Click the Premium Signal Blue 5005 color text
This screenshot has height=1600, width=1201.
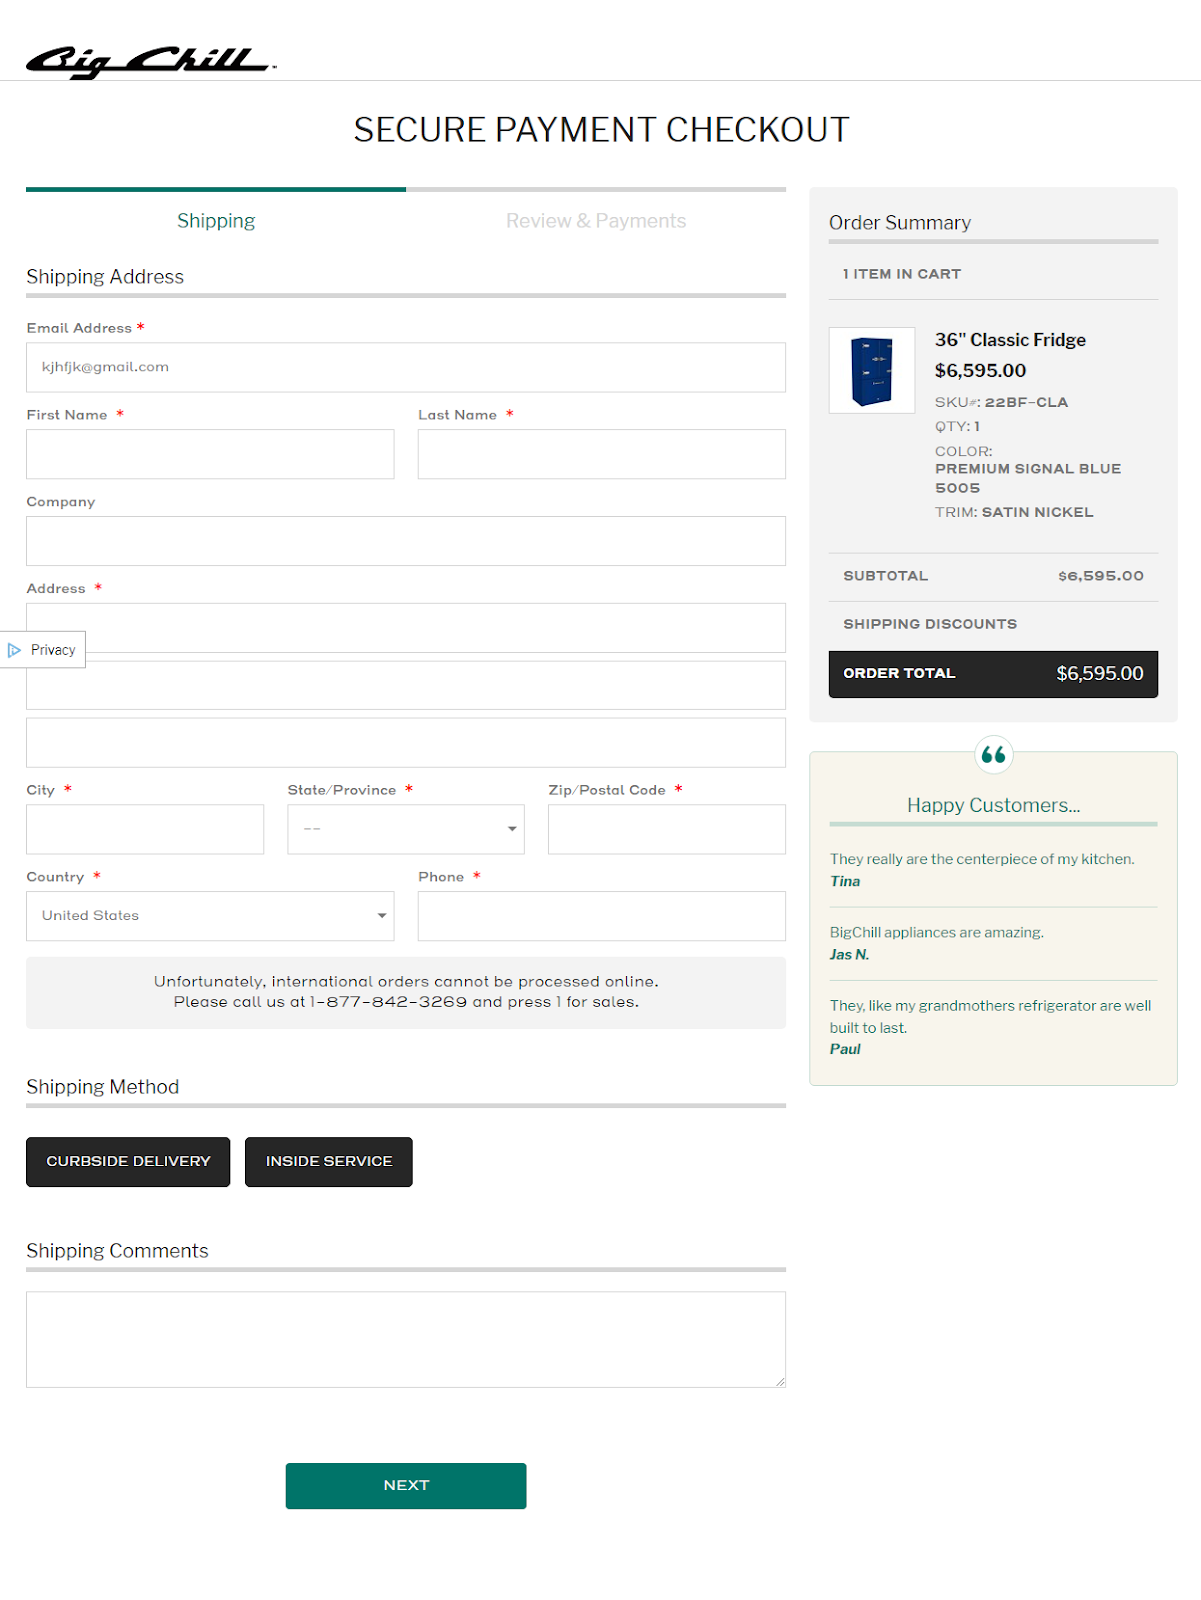tap(1028, 478)
